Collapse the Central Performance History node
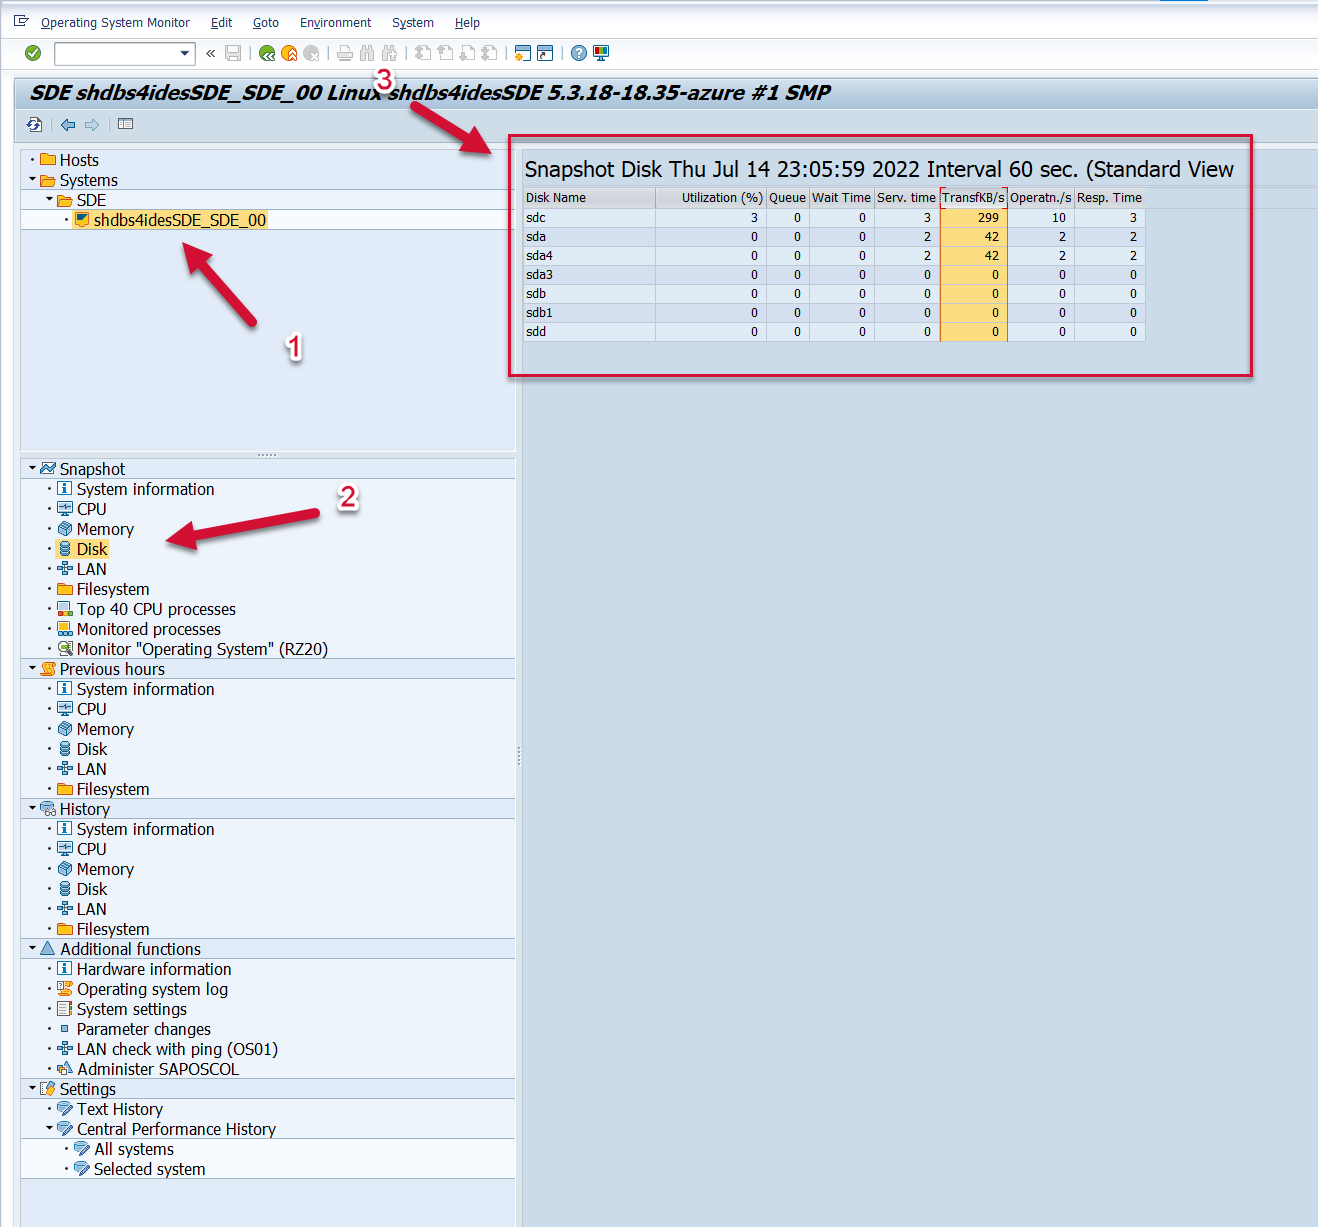 pyautogui.click(x=49, y=1128)
